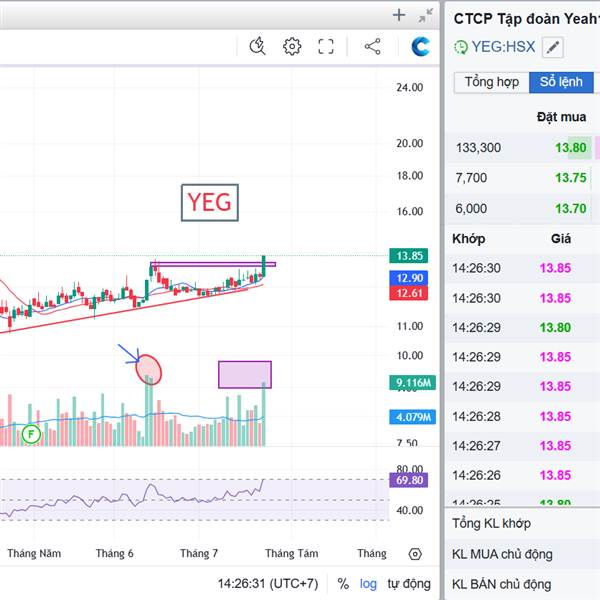
Task: Click the plus icon above the chart
Action: coord(399,15)
